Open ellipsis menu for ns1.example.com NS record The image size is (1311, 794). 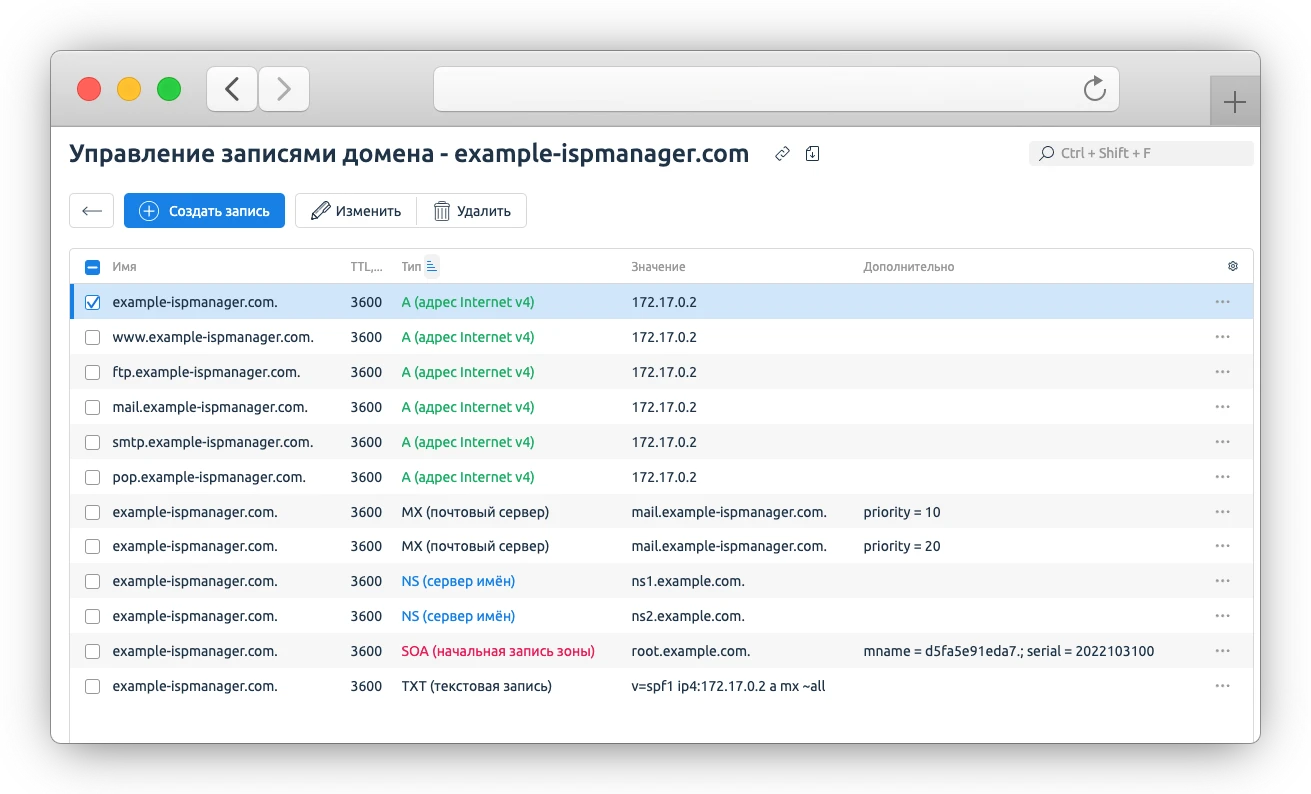tap(1221, 580)
